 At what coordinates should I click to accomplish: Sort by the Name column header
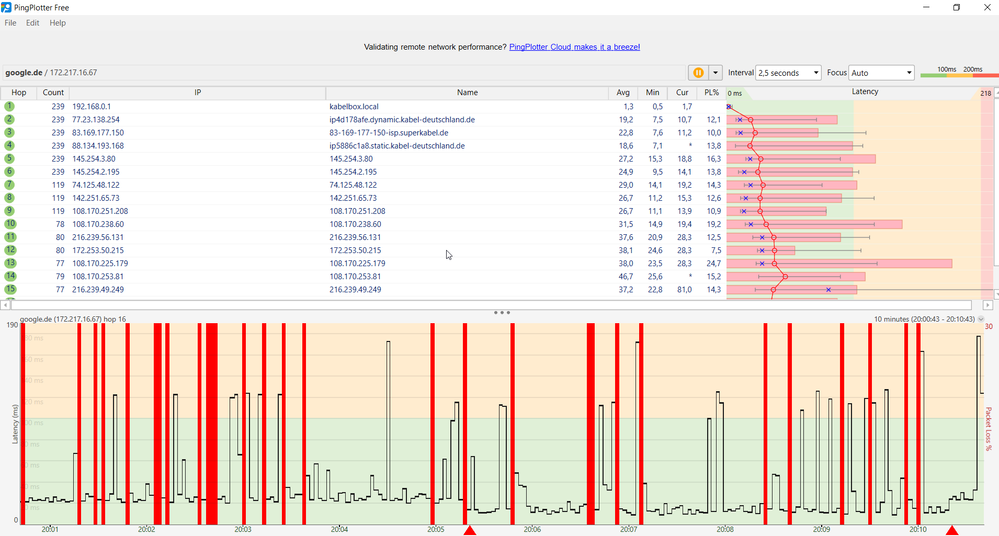point(467,92)
